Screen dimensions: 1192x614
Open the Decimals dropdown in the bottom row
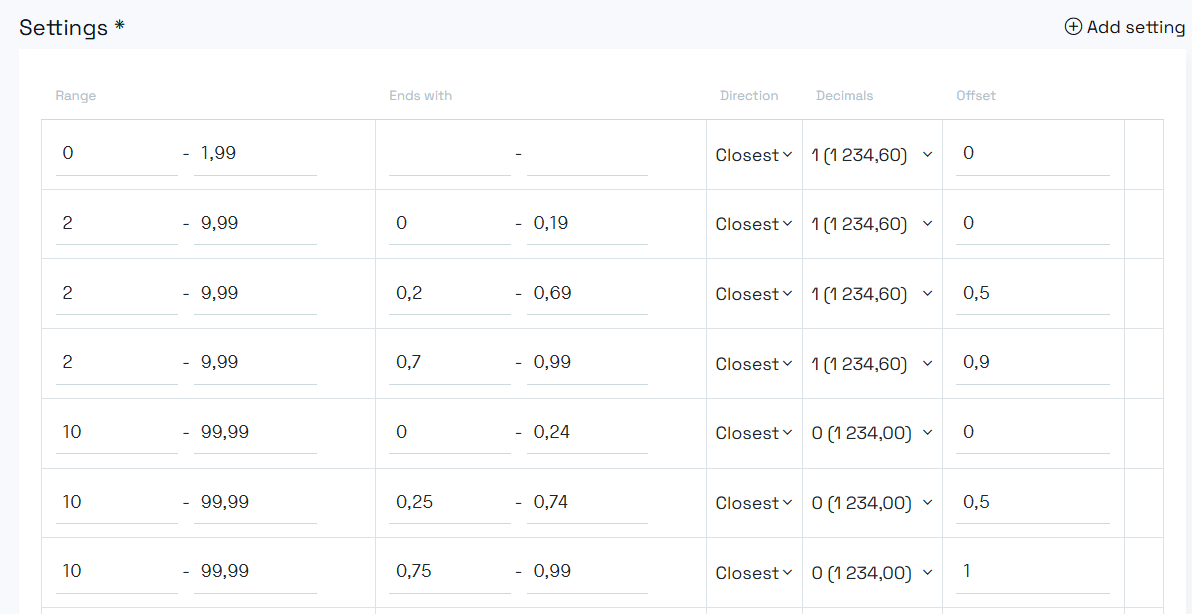[x=871, y=572]
